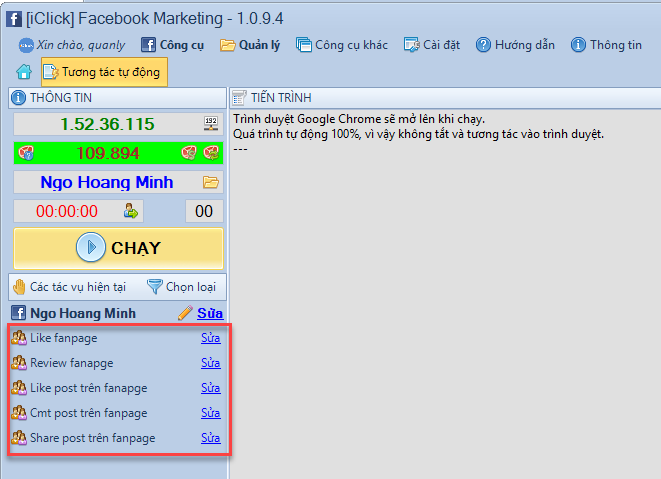Select the Tương tác tự động tab

click(x=104, y=72)
